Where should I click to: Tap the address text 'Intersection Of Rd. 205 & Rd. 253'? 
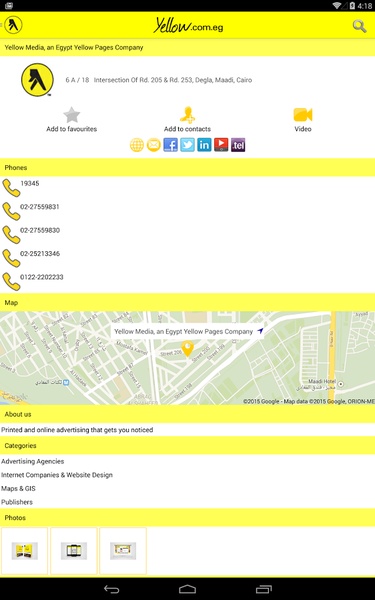(143, 80)
